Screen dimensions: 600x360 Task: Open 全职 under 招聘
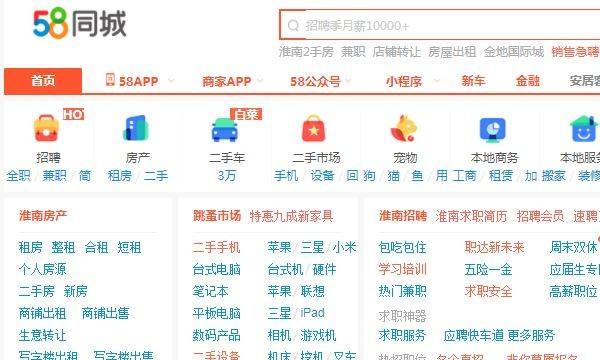18,176
